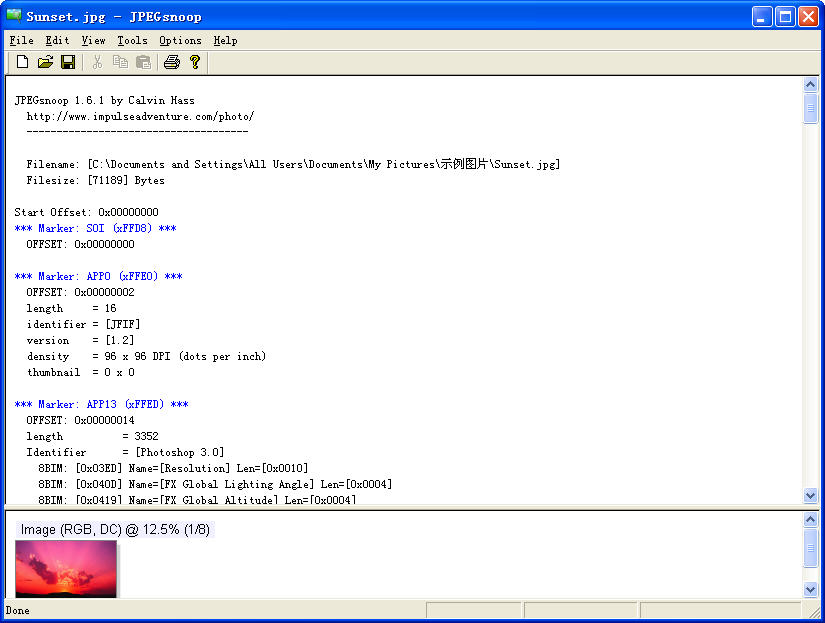Click the Cut scissors icon
The width and height of the screenshot is (825, 623).
97,62
